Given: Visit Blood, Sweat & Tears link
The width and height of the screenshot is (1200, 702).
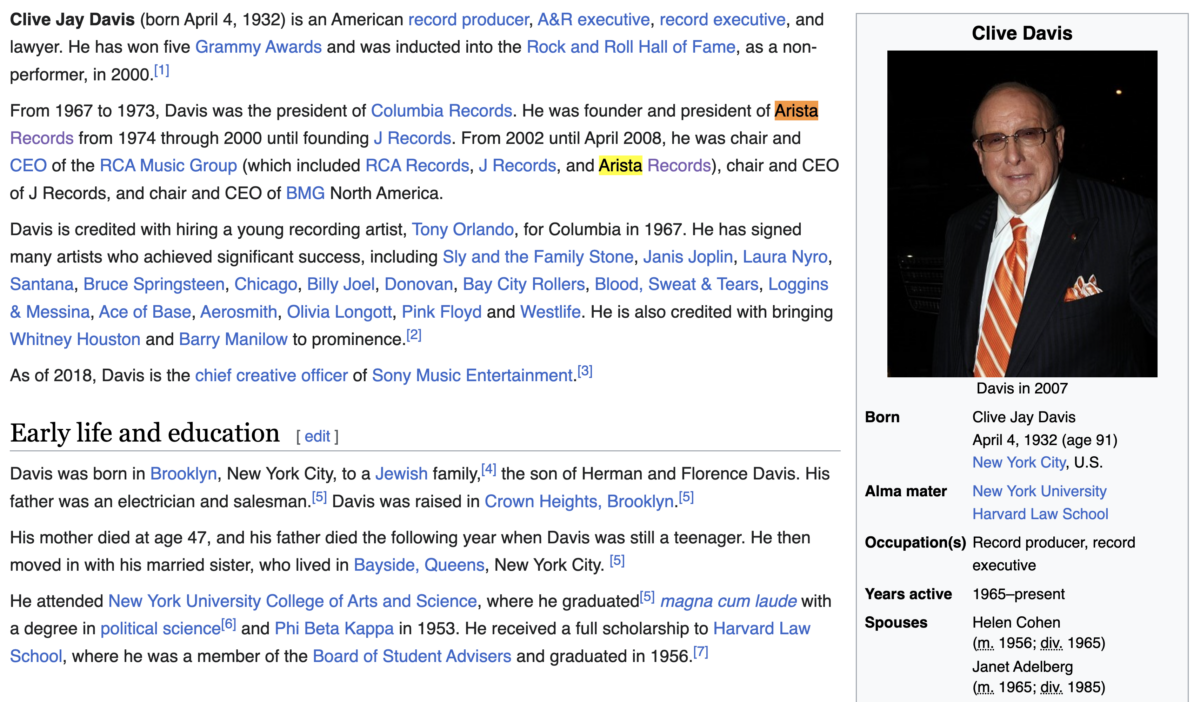Looking at the screenshot, I should [677, 284].
